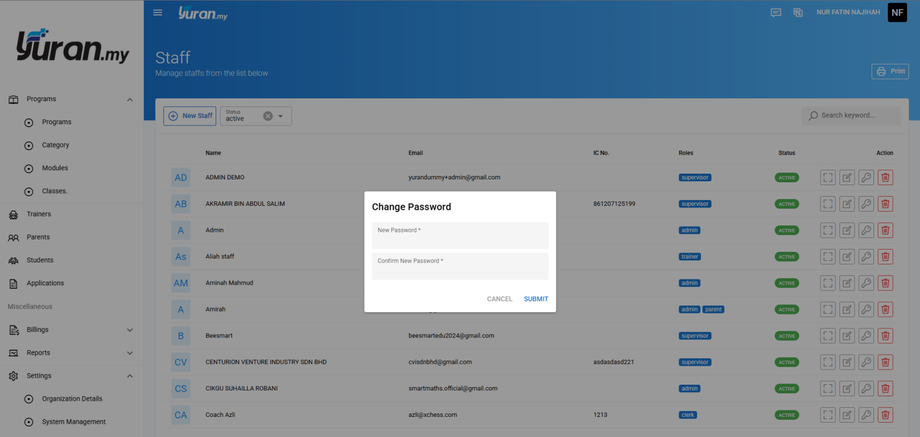Focus the New Password field
Screen dimensions: 920x437
[460, 236]
